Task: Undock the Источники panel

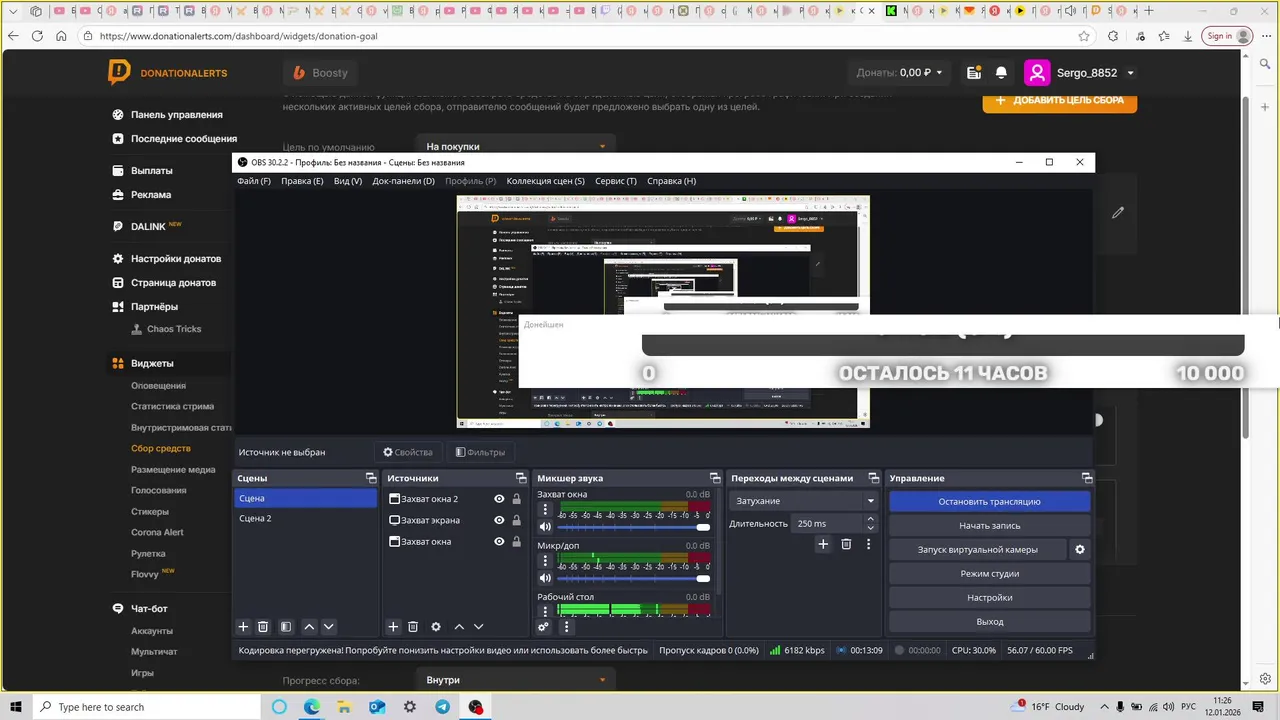Action: 521,478
